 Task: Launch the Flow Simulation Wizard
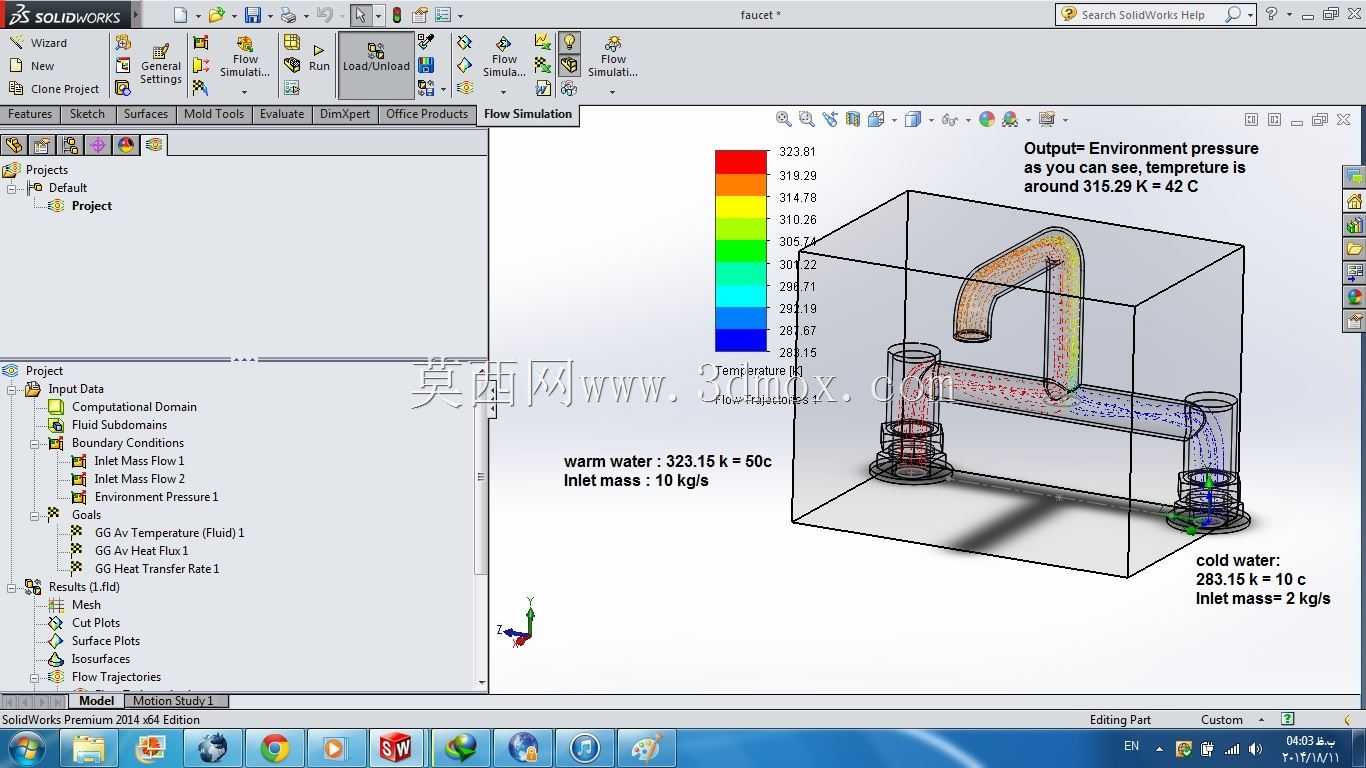tap(38, 43)
